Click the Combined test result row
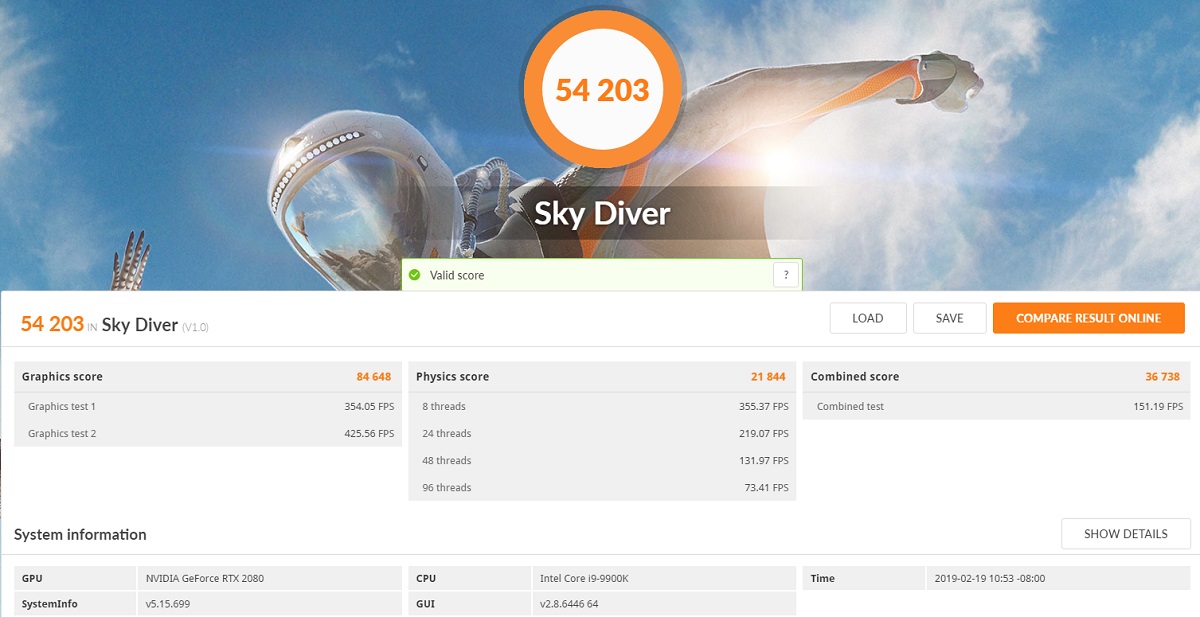Viewport: 1200px width, 617px height. point(996,407)
